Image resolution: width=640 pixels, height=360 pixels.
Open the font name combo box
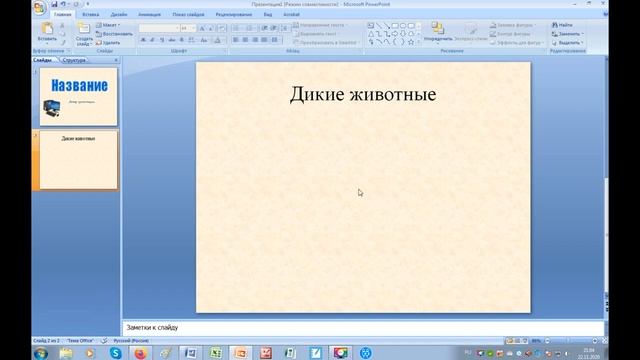159,28
